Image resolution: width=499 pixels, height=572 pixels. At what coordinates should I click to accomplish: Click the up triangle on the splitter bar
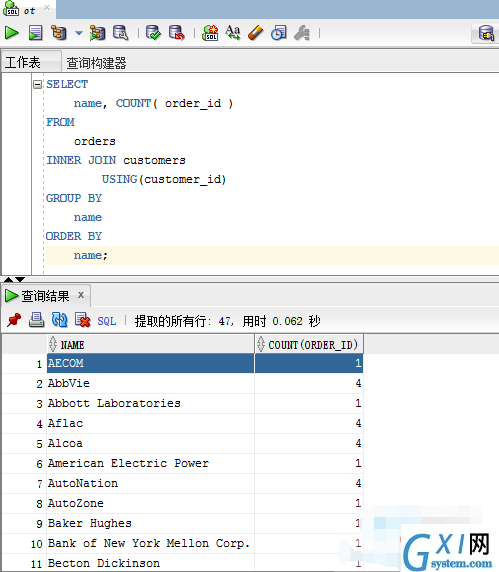(8, 279)
